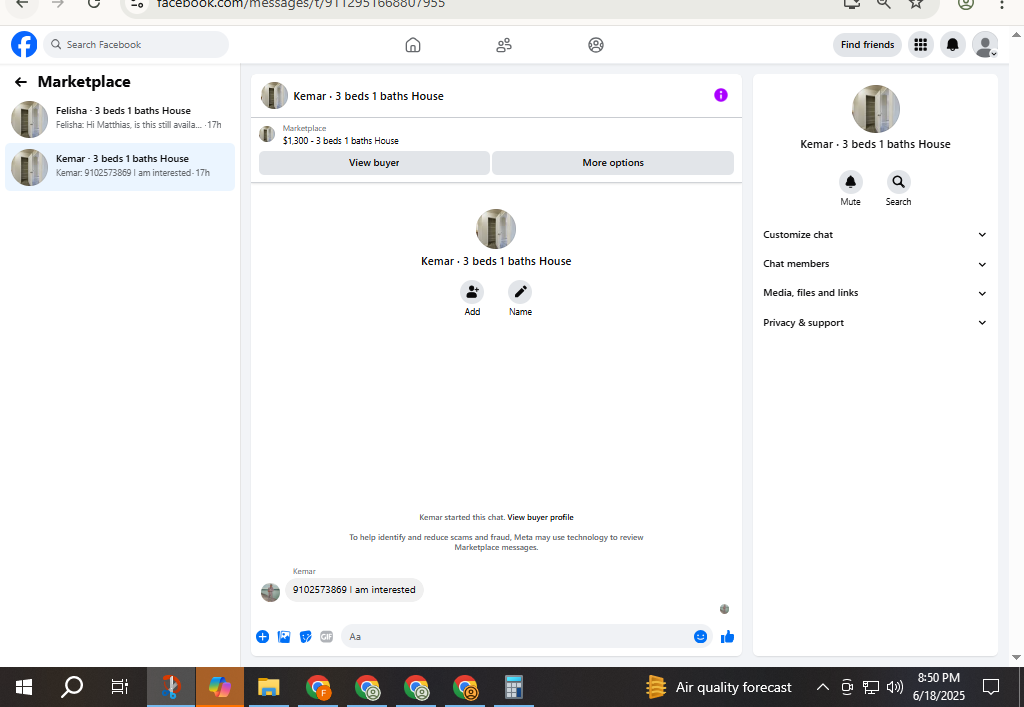Image resolution: width=1024 pixels, height=707 pixels.
Task: Open Felisha's 3 beds conversation
Action: pyautogui.click(x=120, y=119)
